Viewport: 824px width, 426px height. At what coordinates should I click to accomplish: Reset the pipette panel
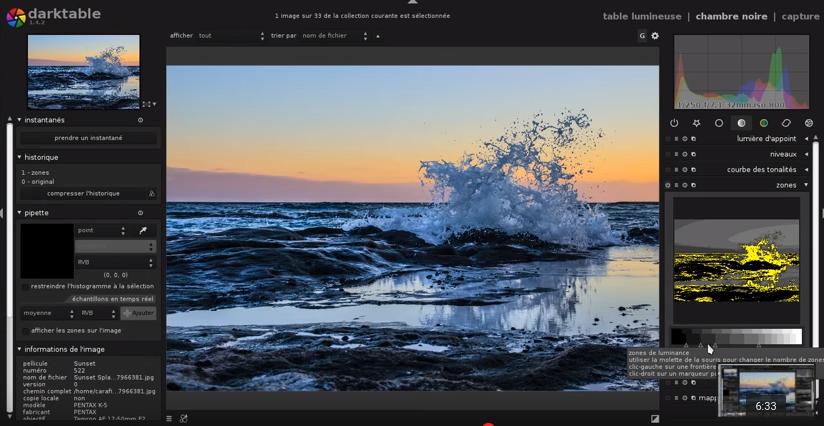click(x=140, y=213)
